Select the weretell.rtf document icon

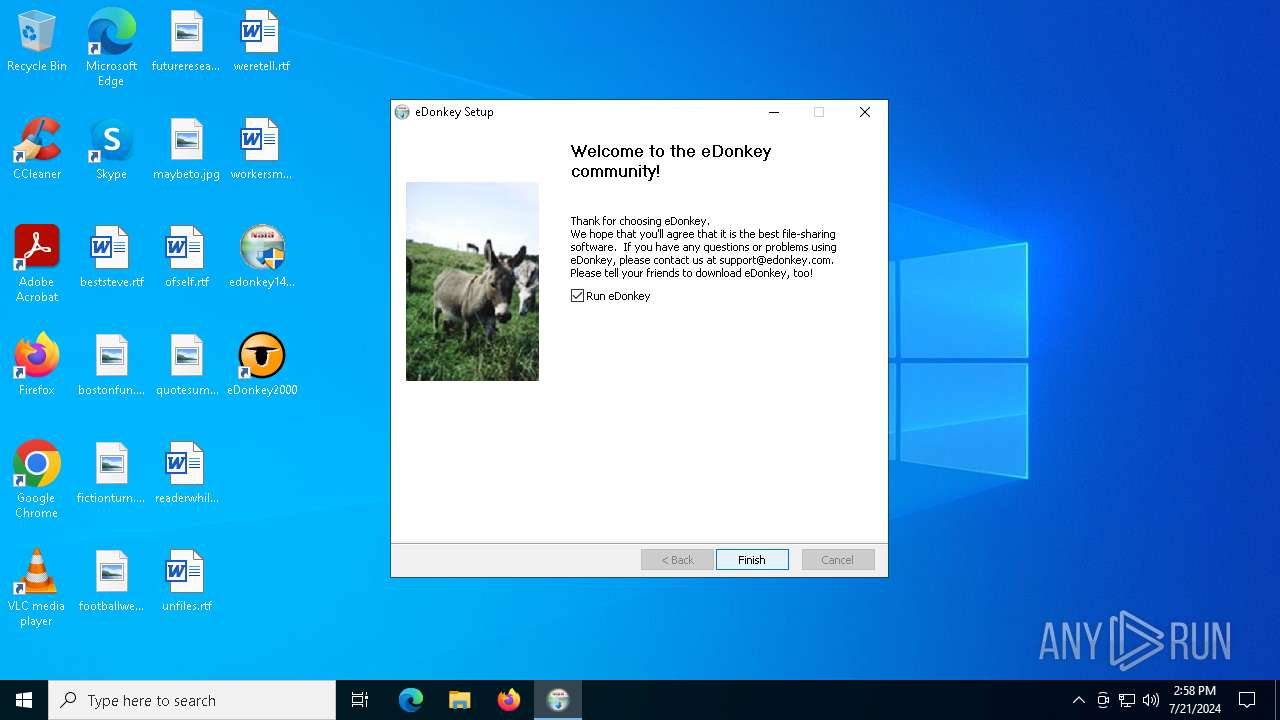(x=261, y=42)
